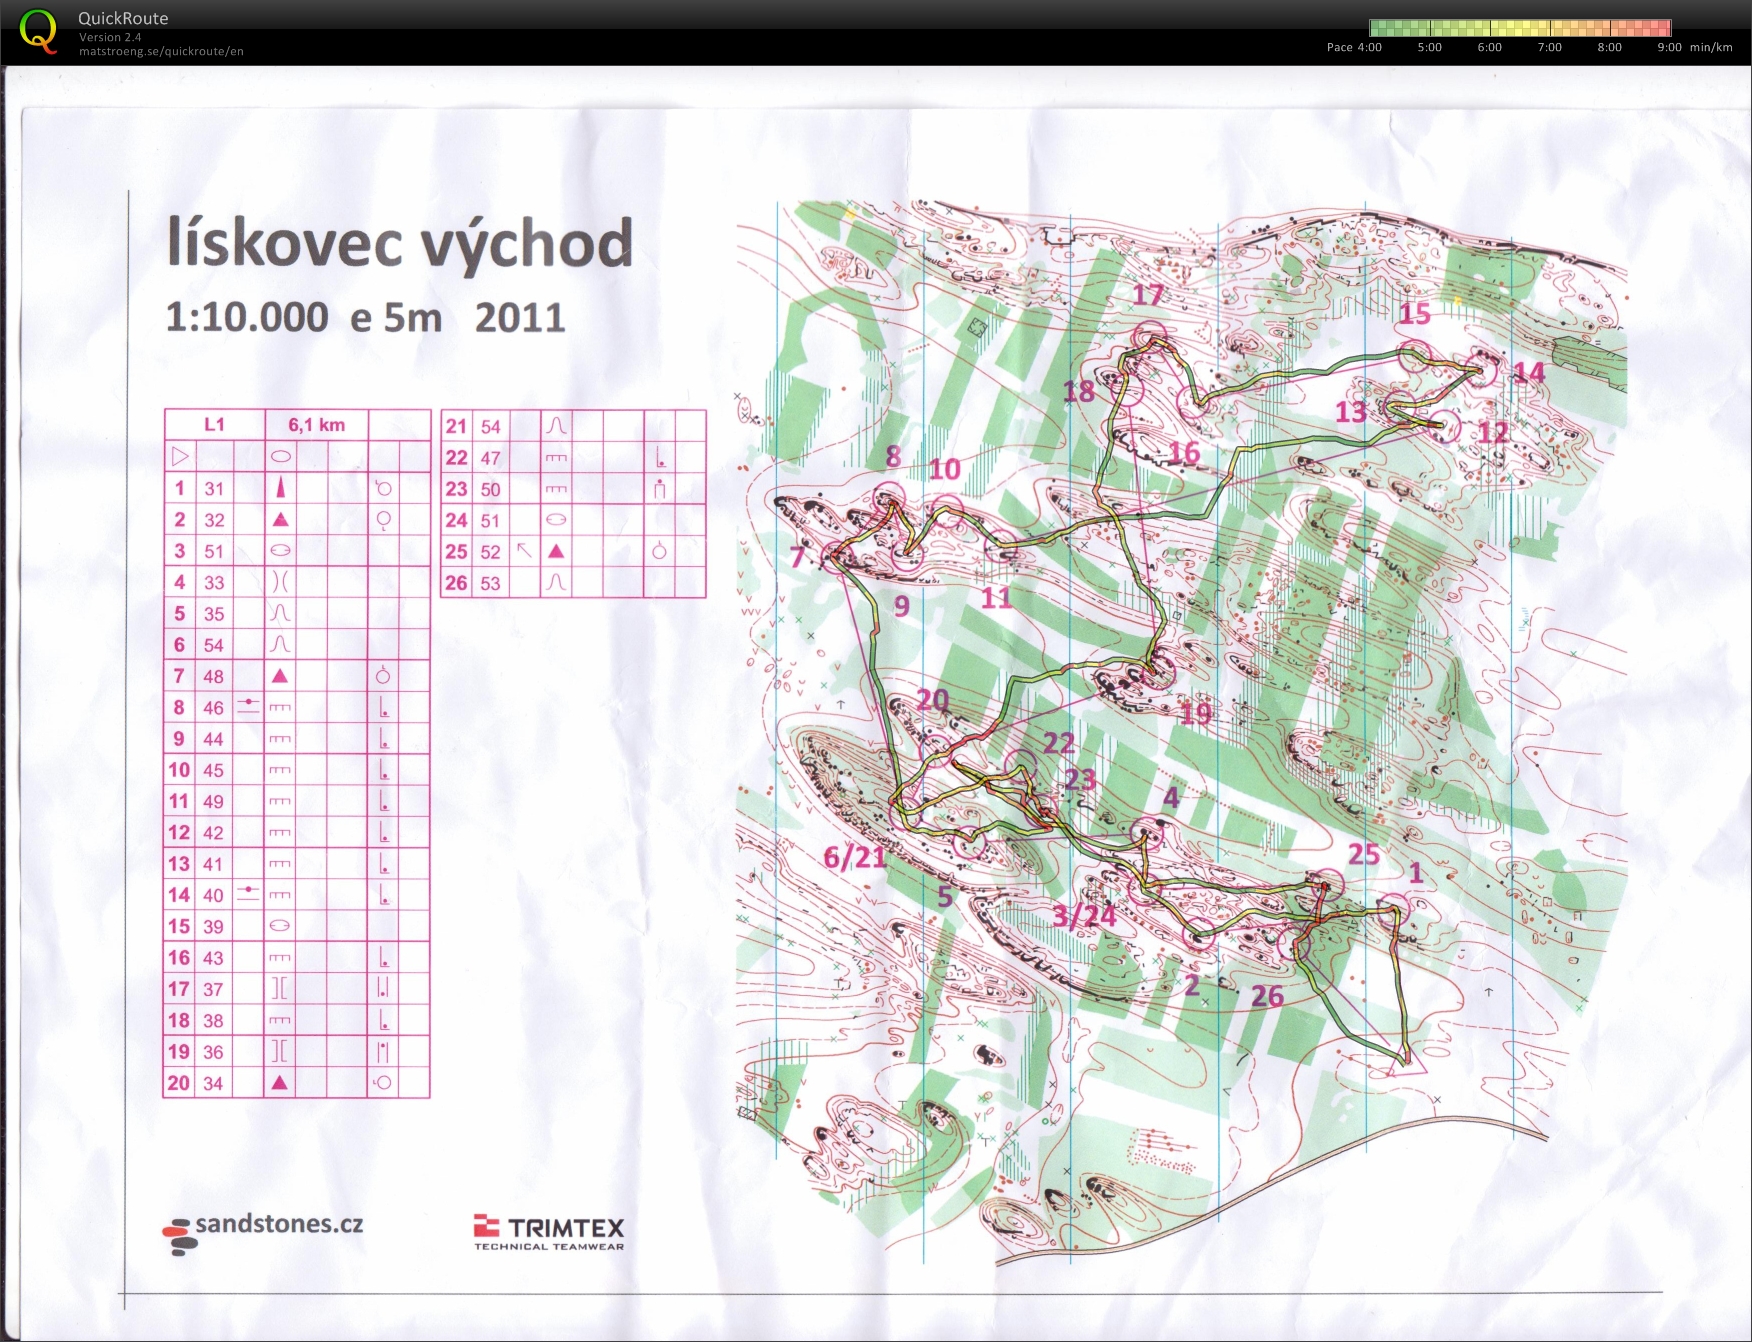Click the filled triangle symbol in table row 25

coord(557,551)
